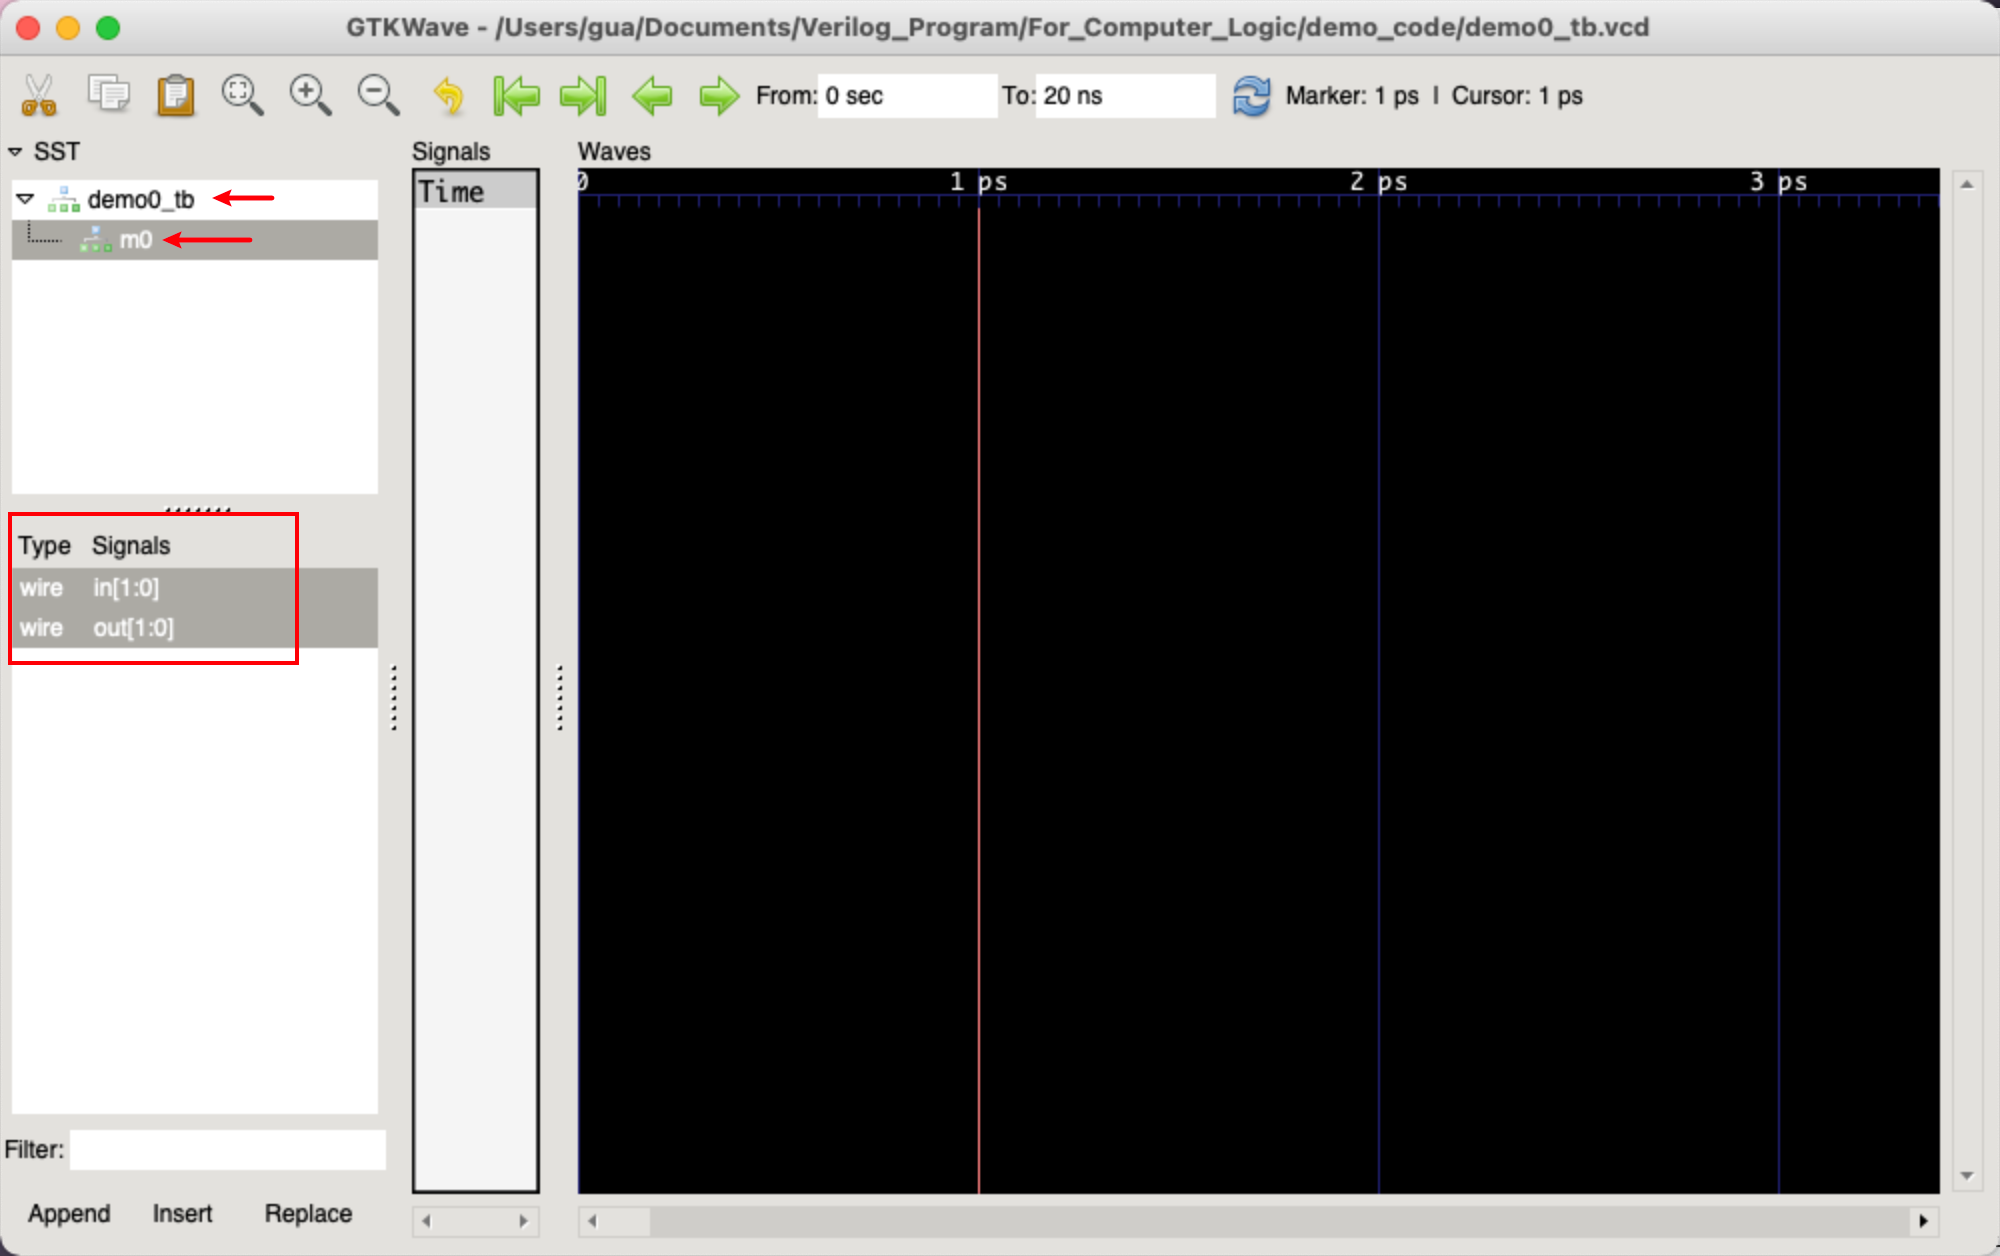2000x1256 pixels.
Task: Click the Paste clipboard icon
Action: 176,96
